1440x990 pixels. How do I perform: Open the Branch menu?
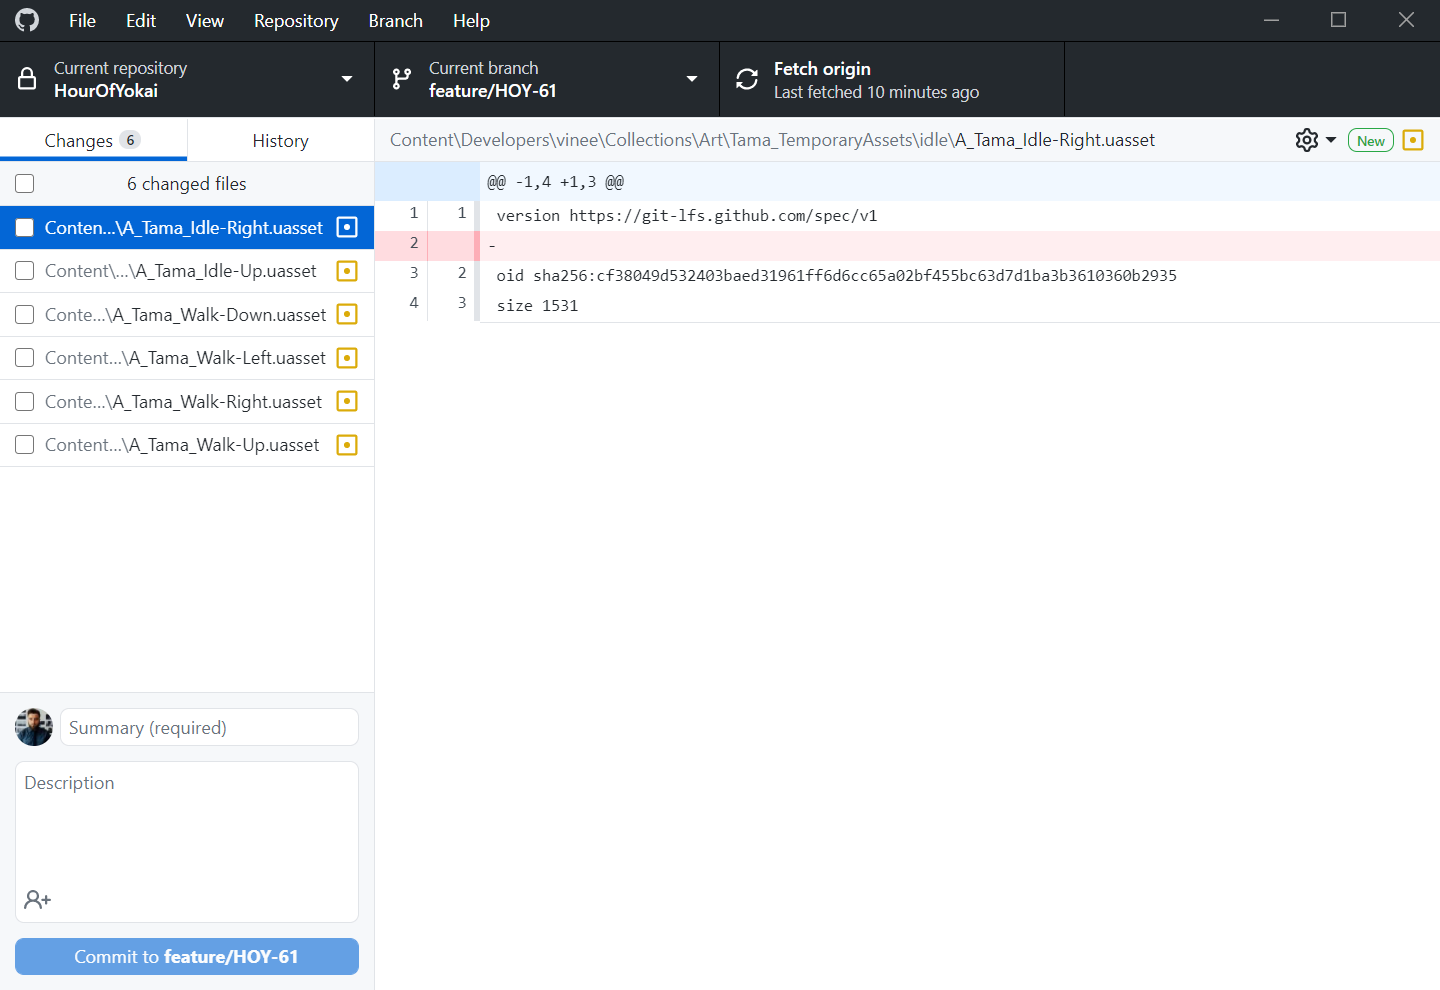[x=396, y=20]
